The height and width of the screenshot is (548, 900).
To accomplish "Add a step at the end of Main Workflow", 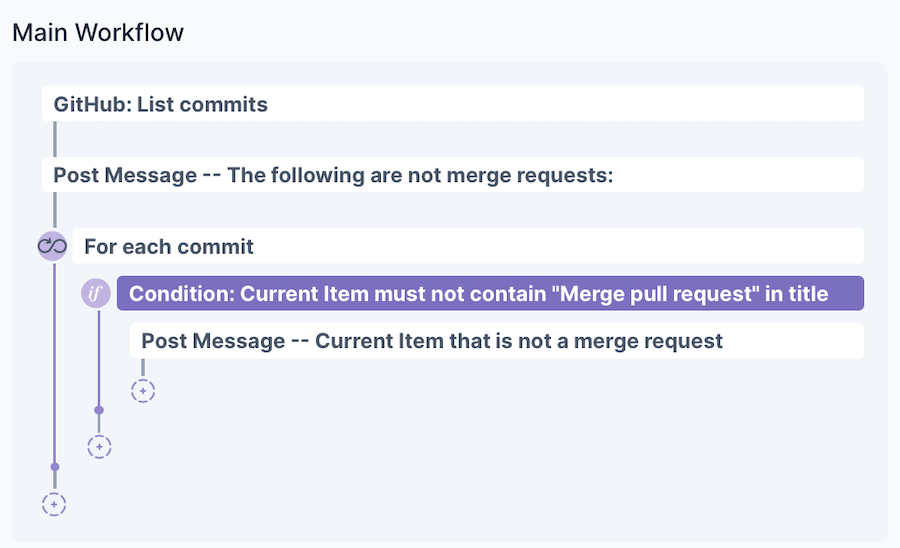I will 54,505.
